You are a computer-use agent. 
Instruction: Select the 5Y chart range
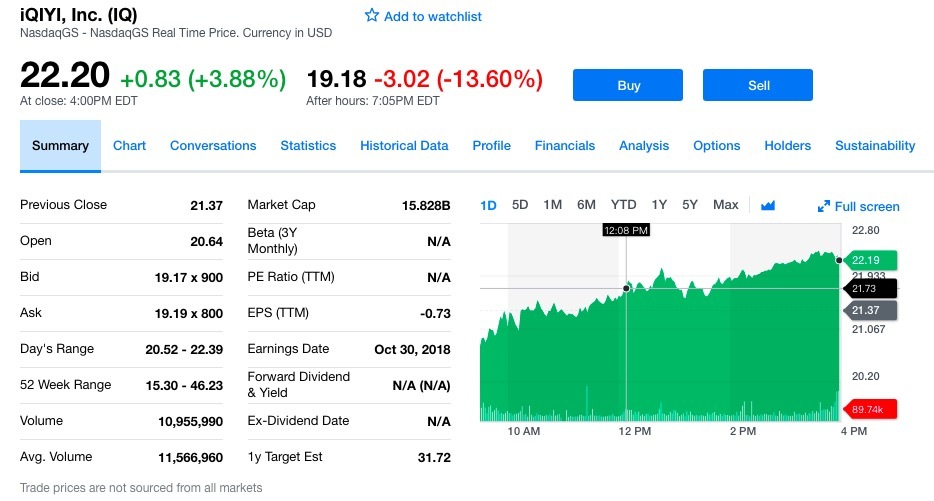tap(690, 205)
